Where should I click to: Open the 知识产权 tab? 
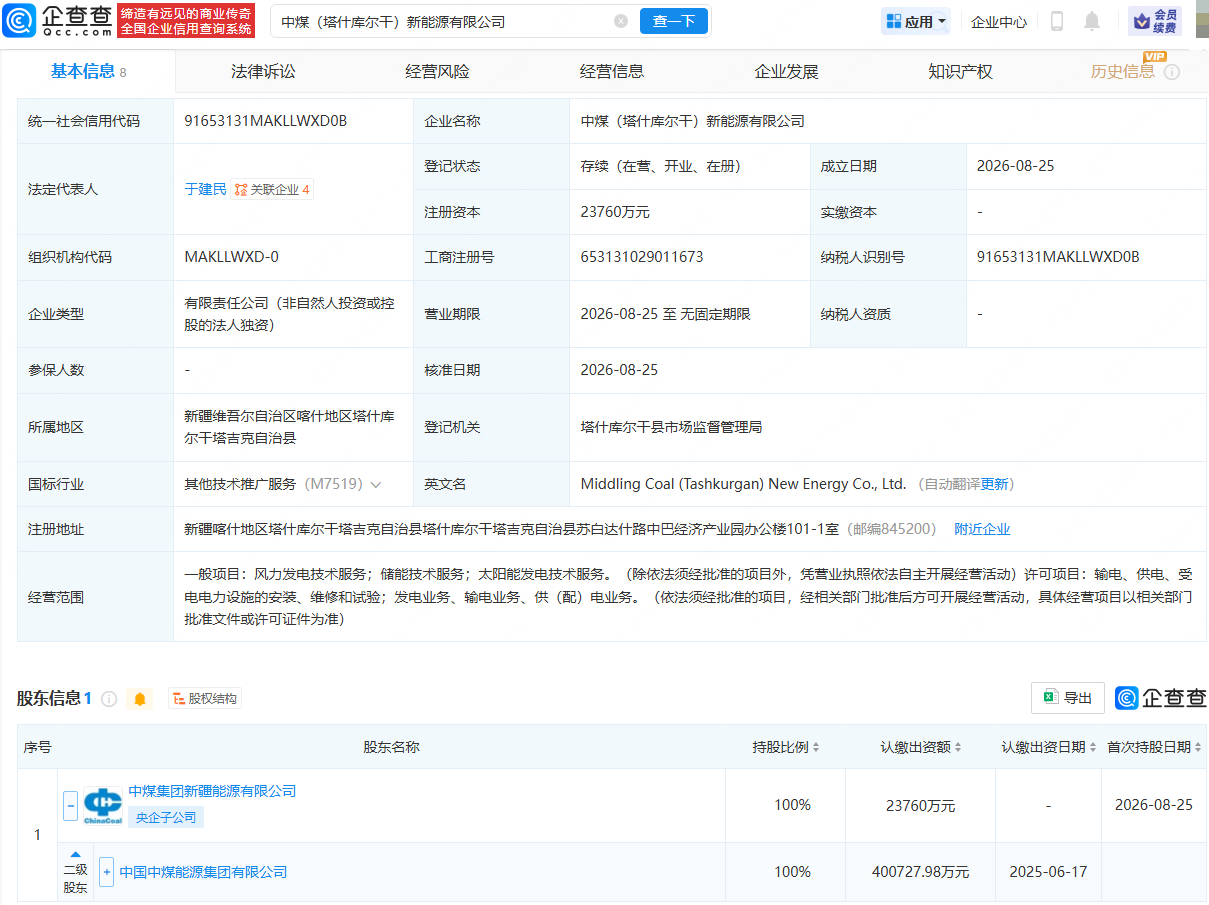[x=960, y=71]
